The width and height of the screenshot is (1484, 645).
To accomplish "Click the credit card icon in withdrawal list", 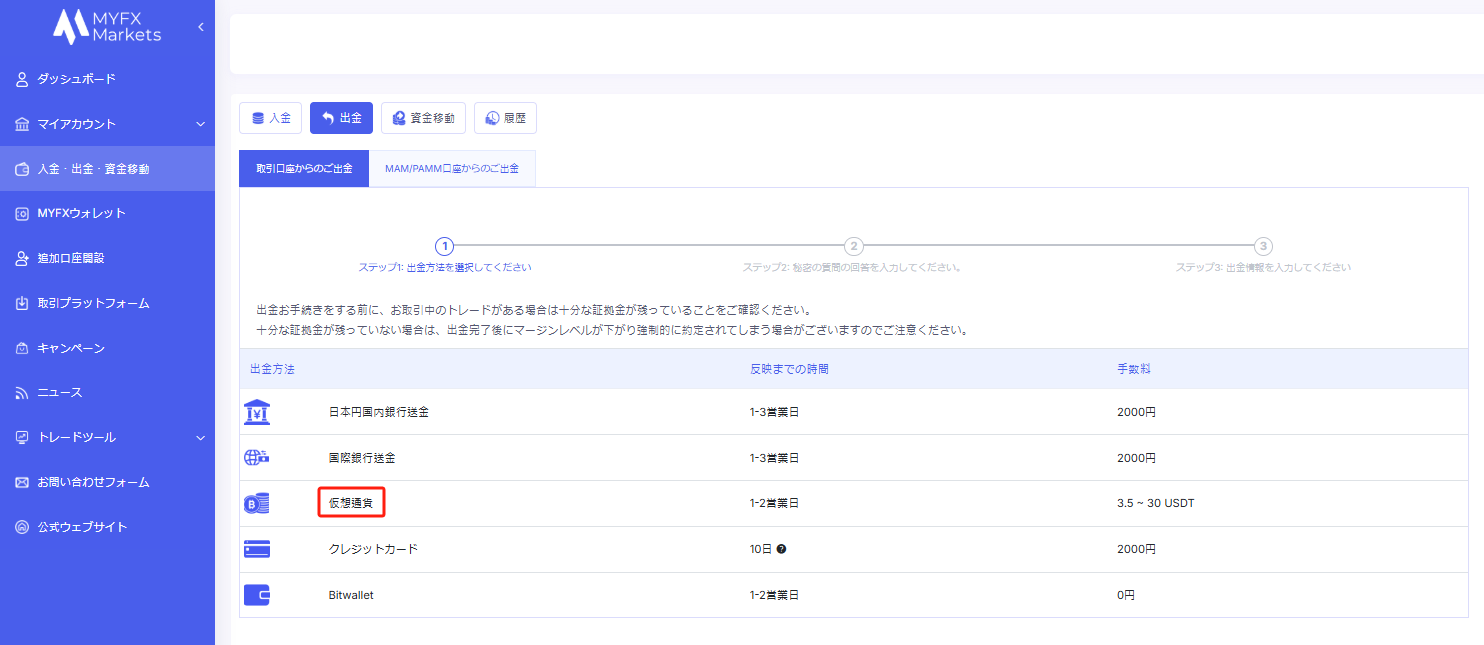I will [257, 549].
